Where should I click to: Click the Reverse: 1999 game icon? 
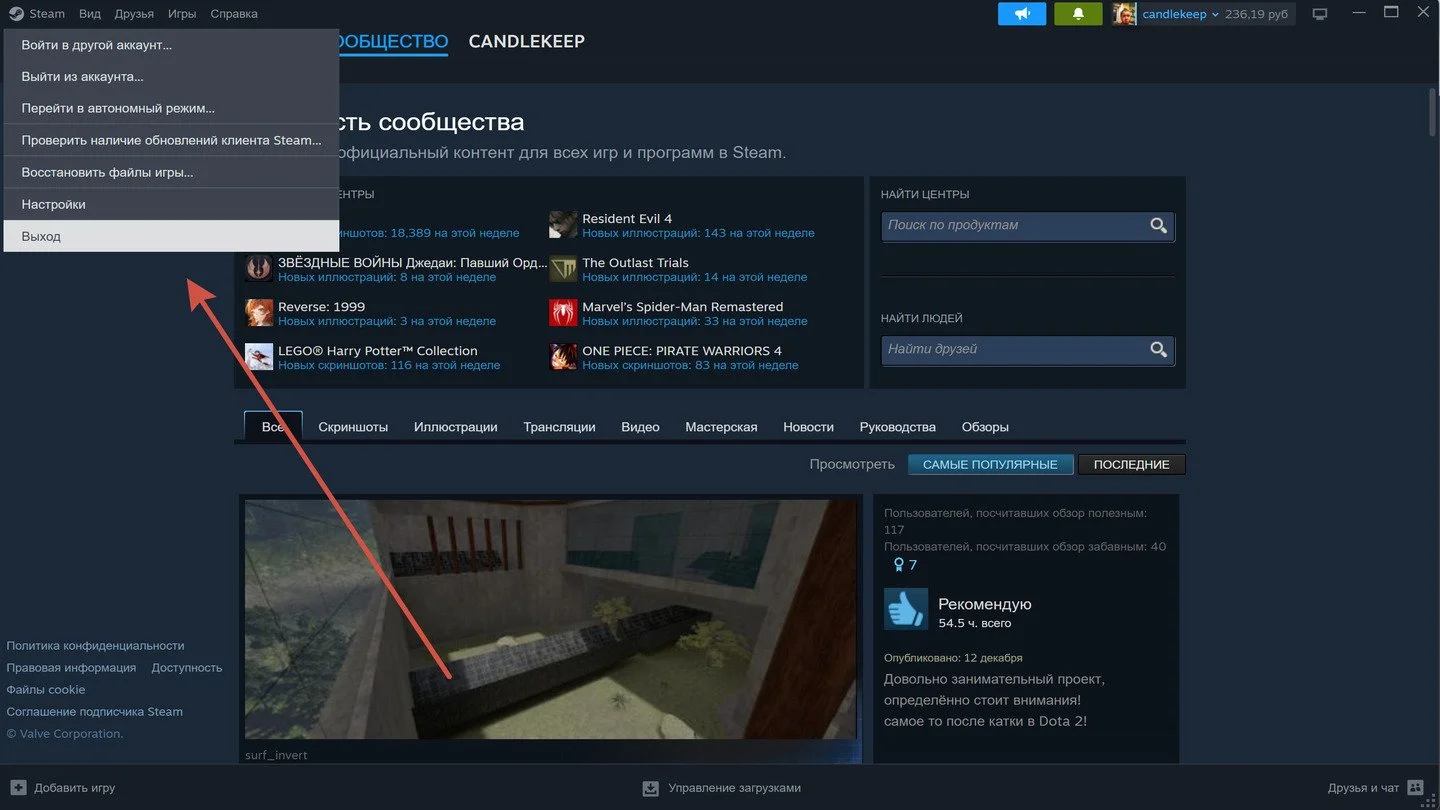pos(259,313)
